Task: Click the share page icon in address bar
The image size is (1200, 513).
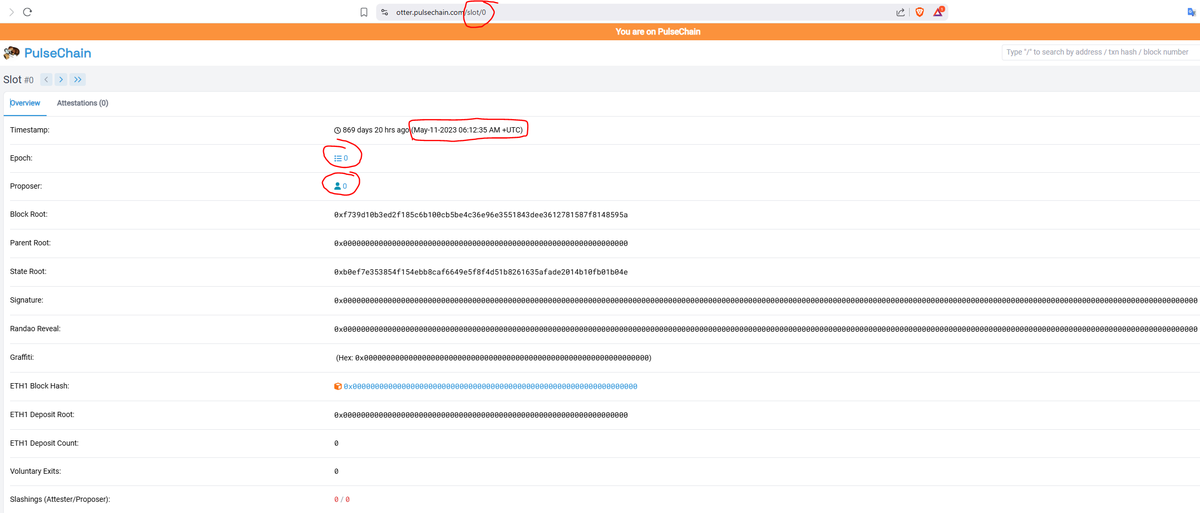Action: (x=900, y=12)
